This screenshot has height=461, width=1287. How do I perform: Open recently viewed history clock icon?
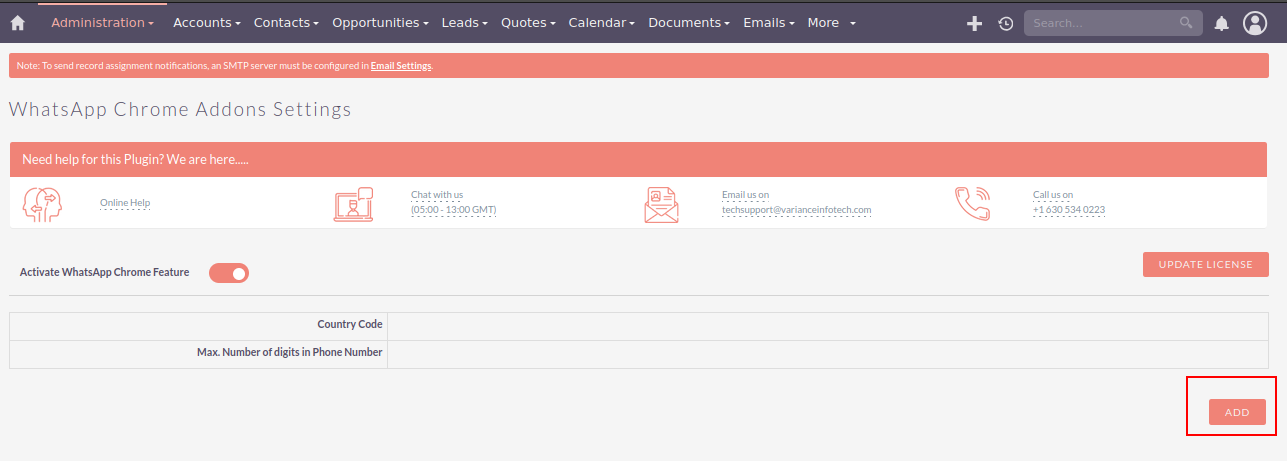(1006, 23)
